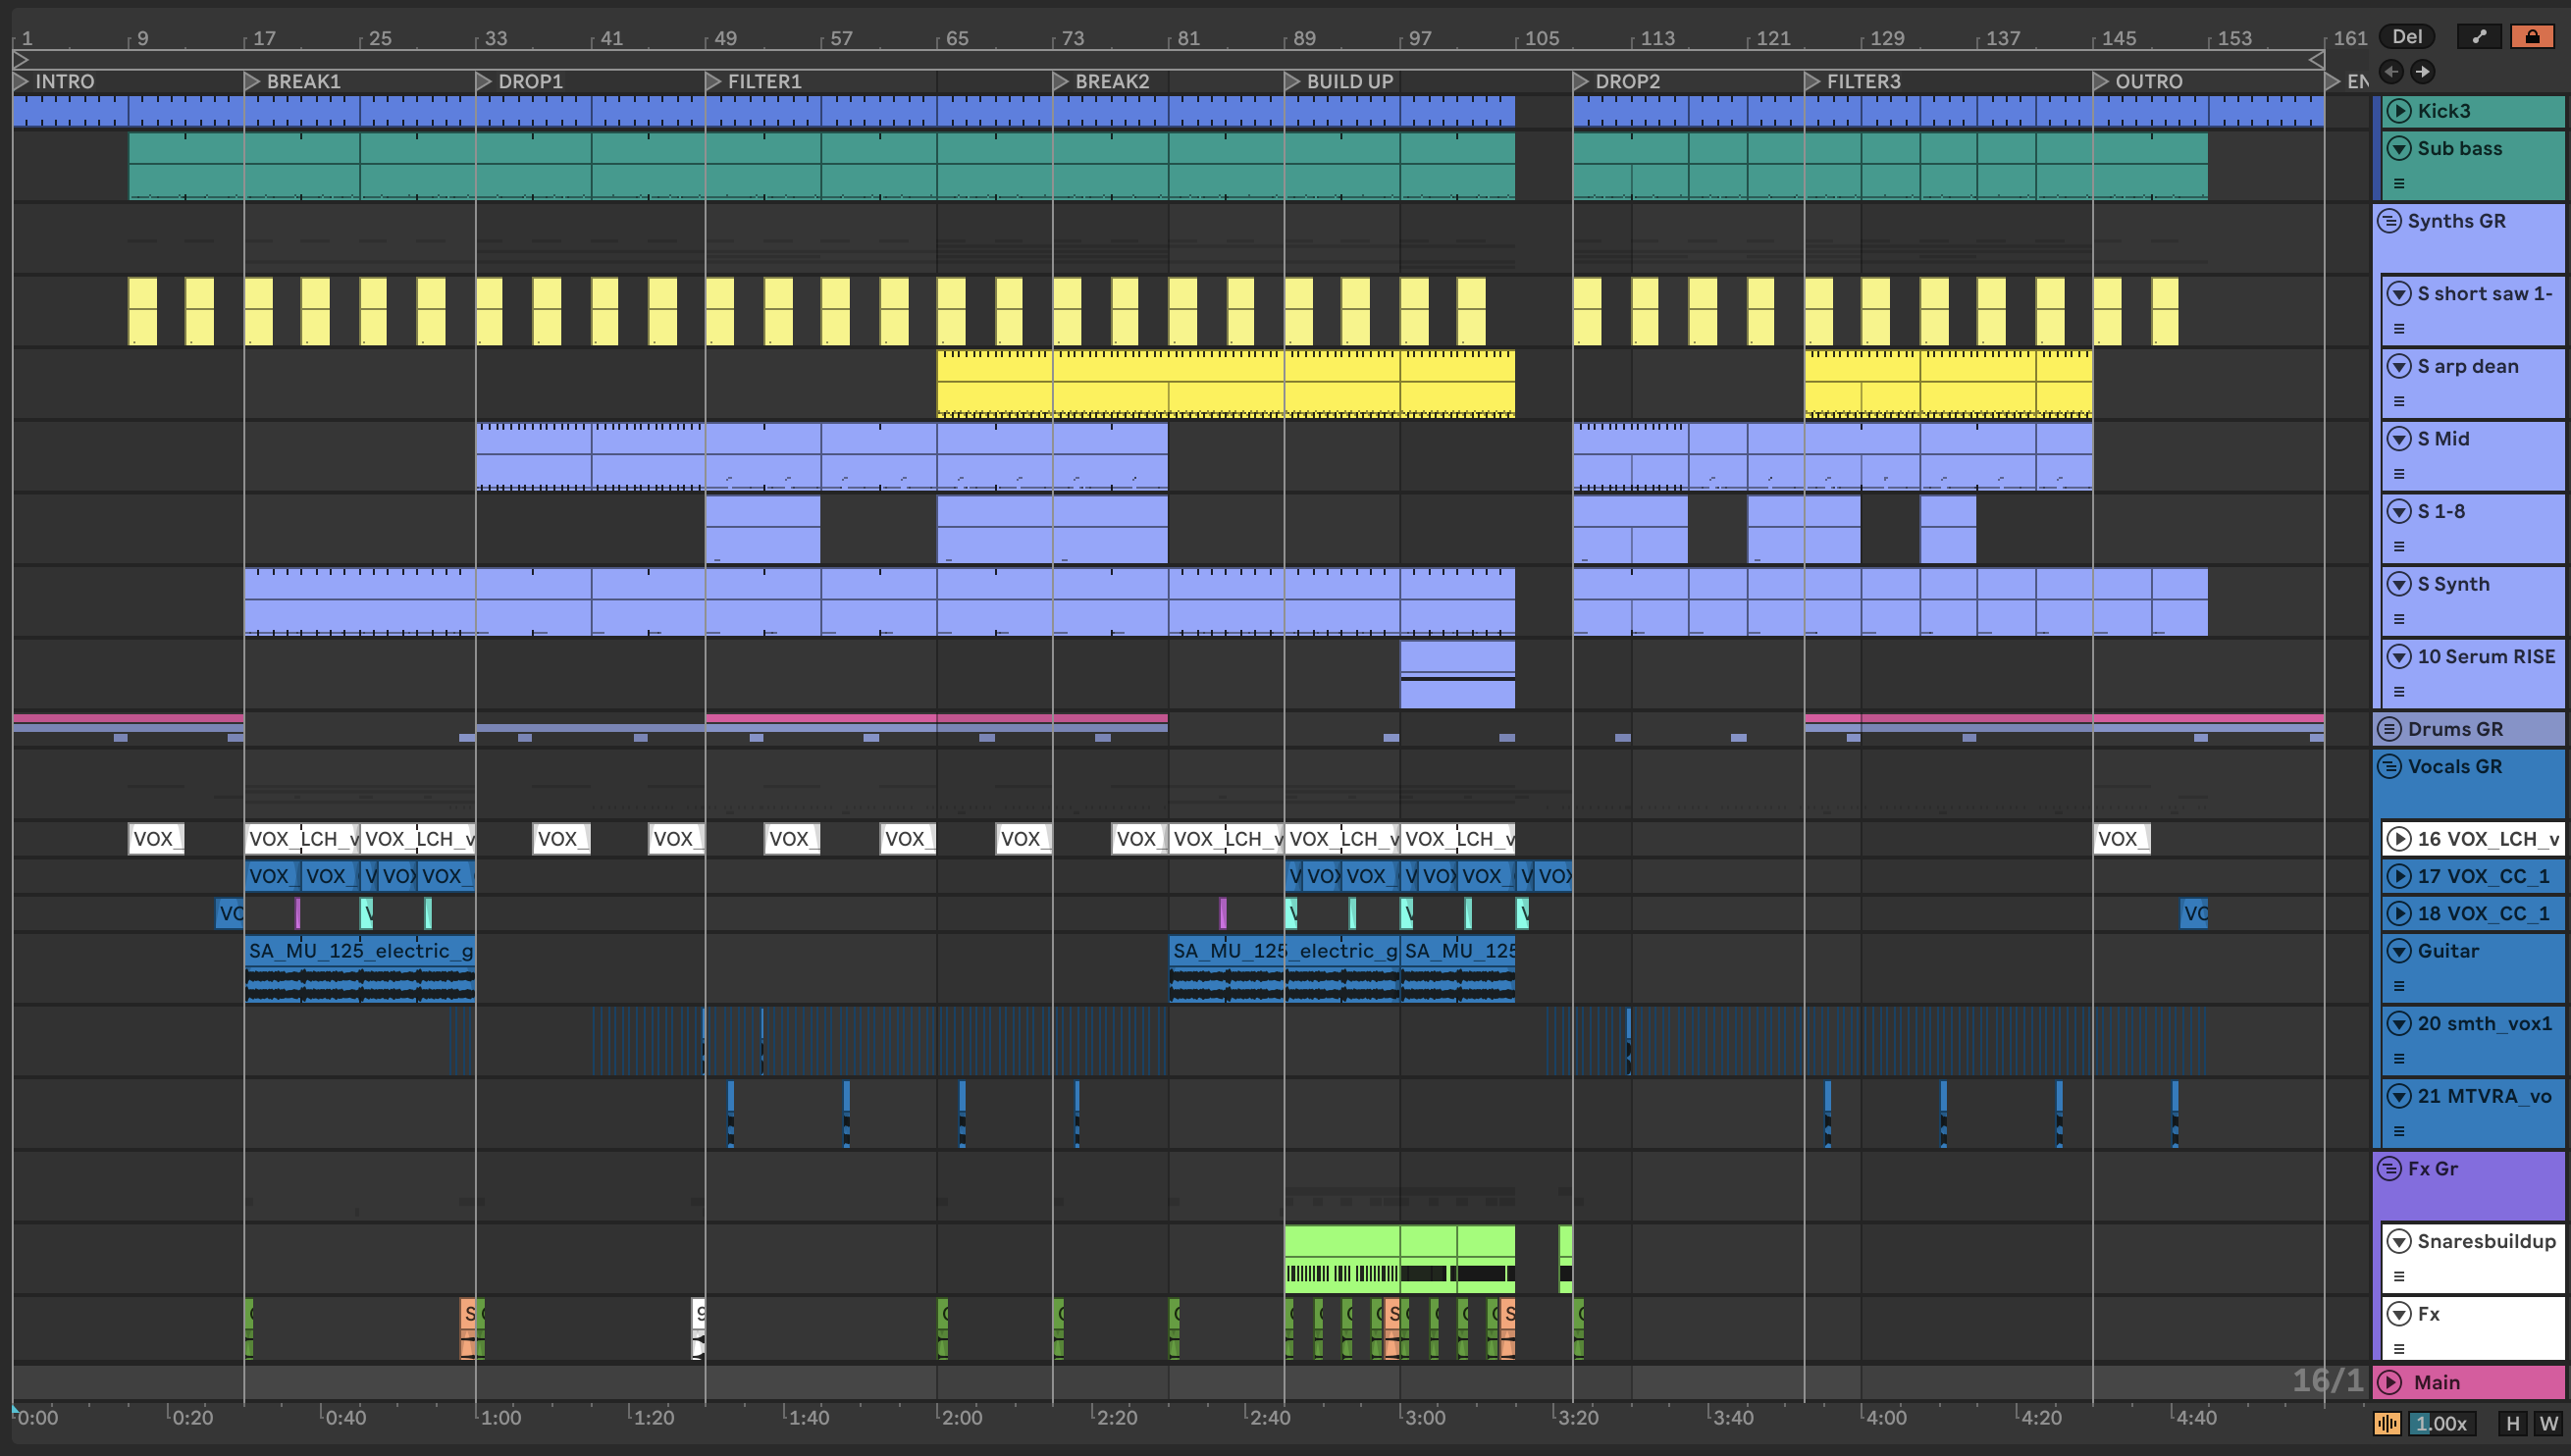
Task: Jump to previous locator arrow
Action: coord(2391,71)
